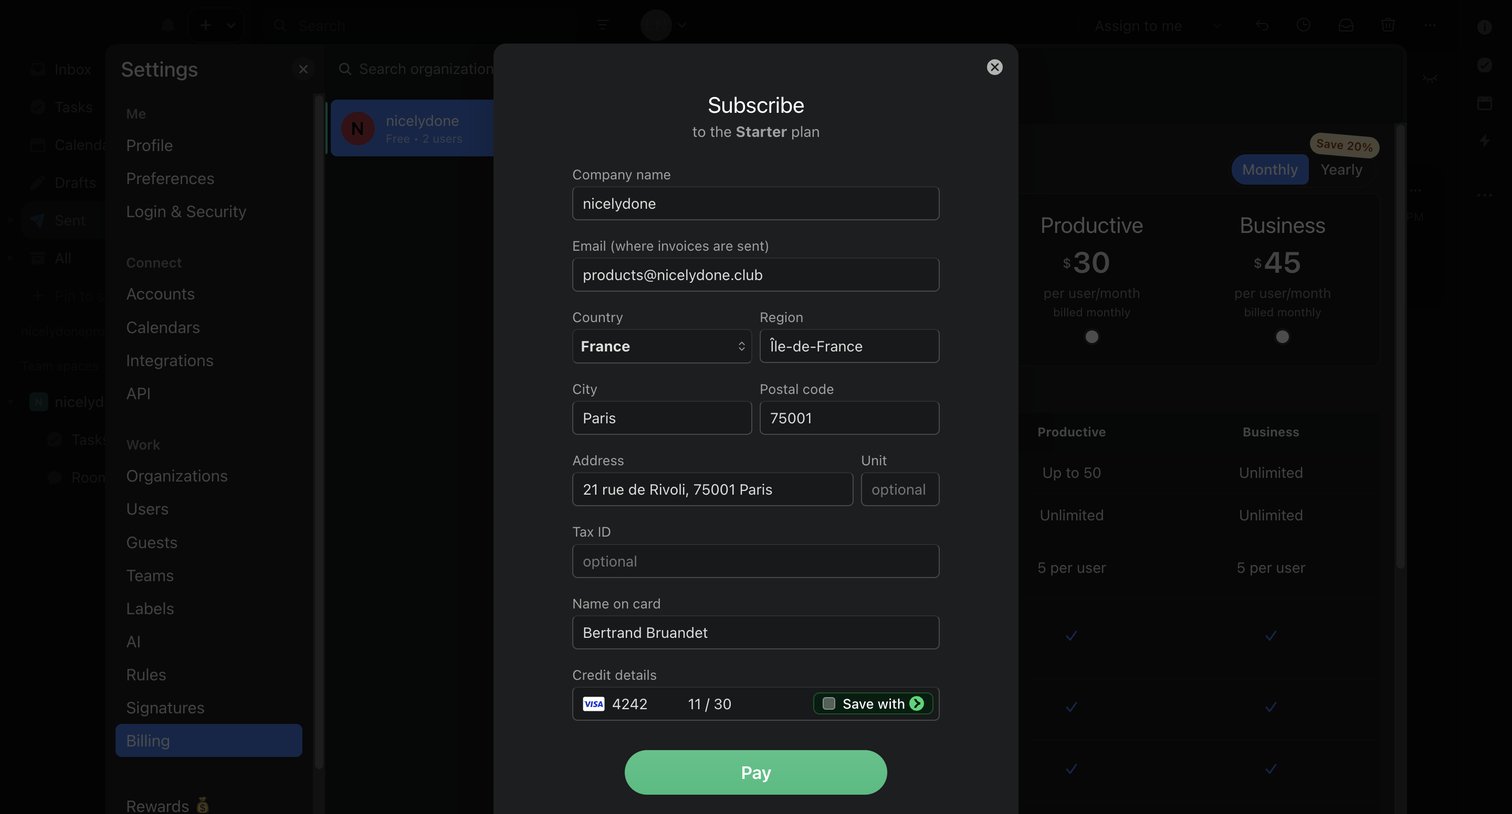Click the Name on card field
Screen dimensions: 1512x814
[756, 633]
